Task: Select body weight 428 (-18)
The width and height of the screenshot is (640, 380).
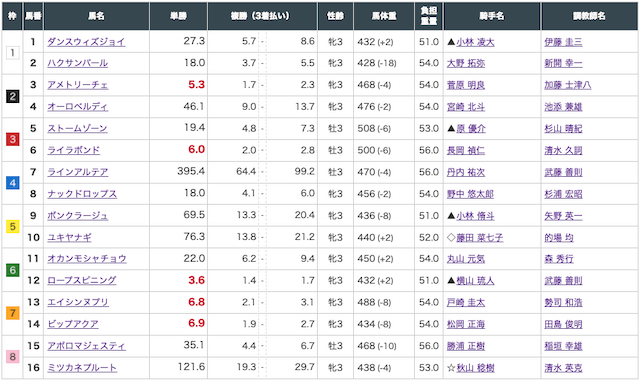Action: tap(376, 63)
